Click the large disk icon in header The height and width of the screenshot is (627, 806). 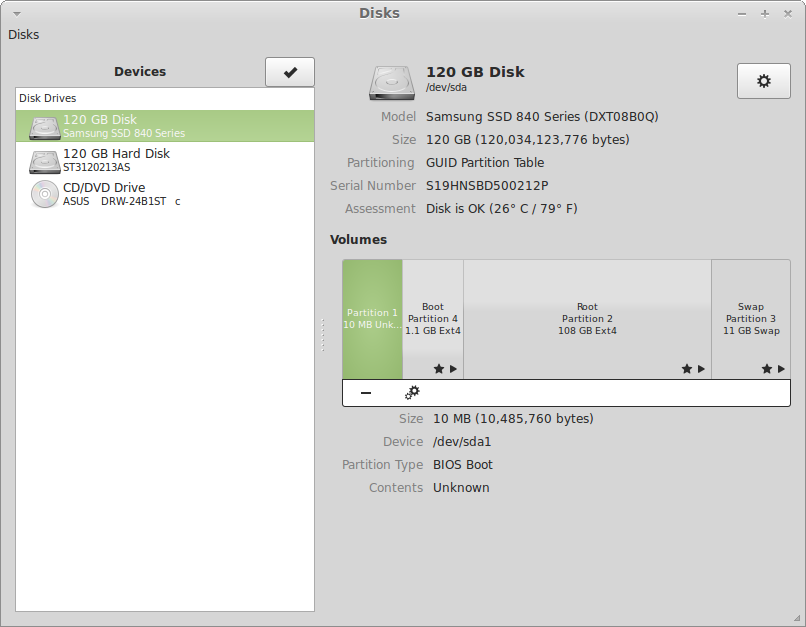click(392, 82)
